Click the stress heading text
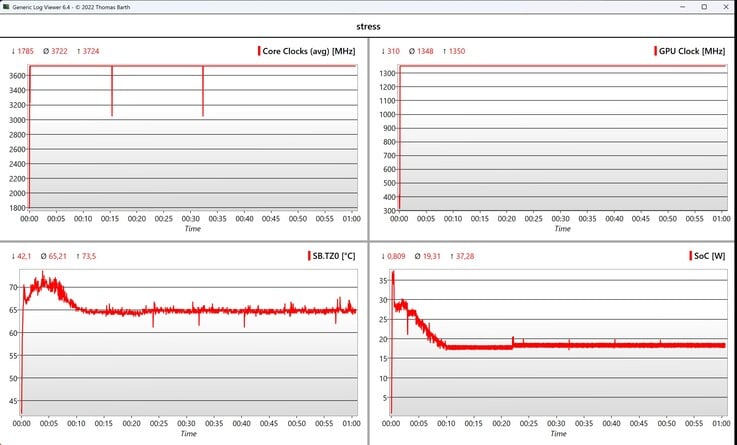The height and width of the screenshot is (445, 737). [x=368, y=26]
